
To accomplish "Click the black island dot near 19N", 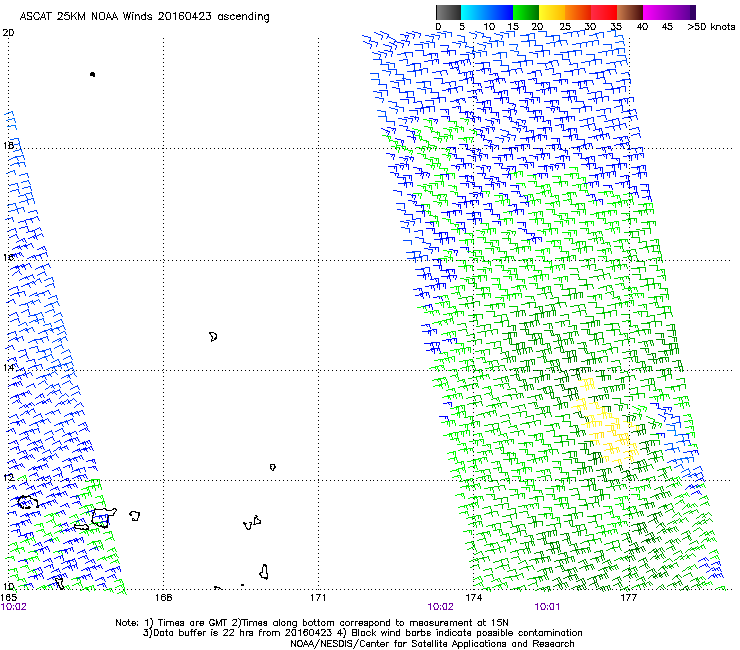I will point(92,74).
